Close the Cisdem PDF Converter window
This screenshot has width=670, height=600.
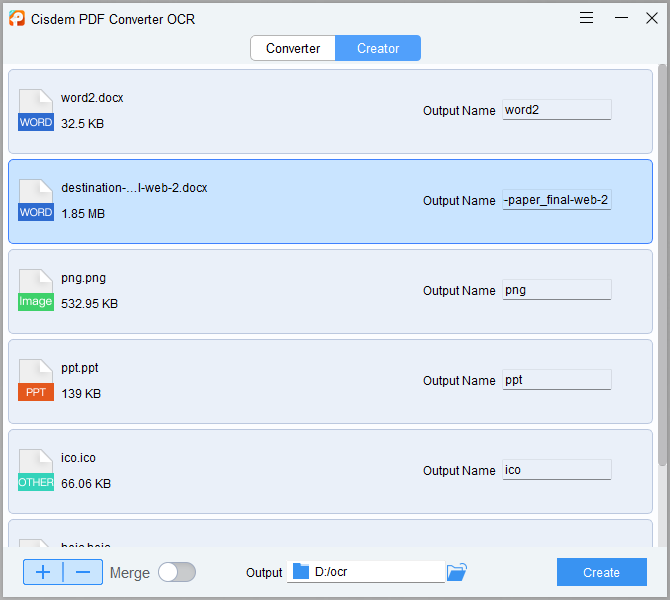(x=652, y=18)
